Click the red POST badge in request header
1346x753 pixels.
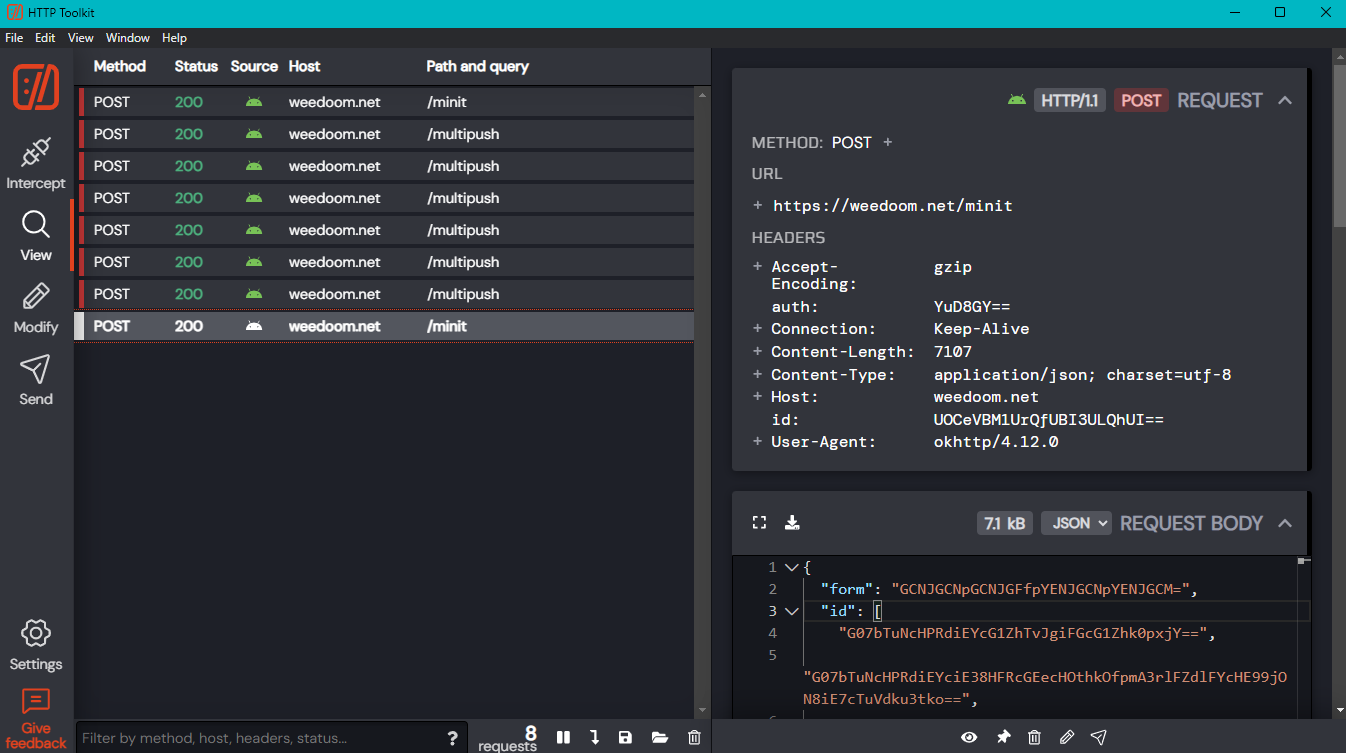(x=1141, y=100)
